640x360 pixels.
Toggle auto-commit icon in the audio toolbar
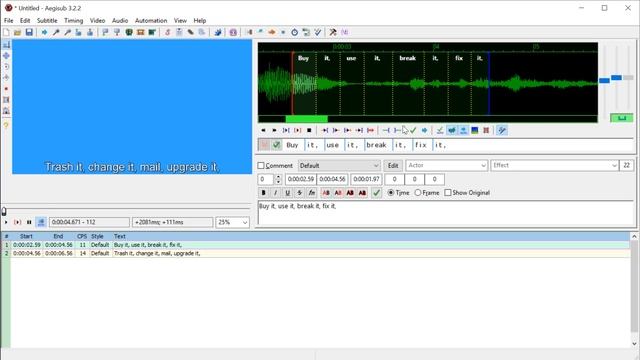click(x=440, y=130)
